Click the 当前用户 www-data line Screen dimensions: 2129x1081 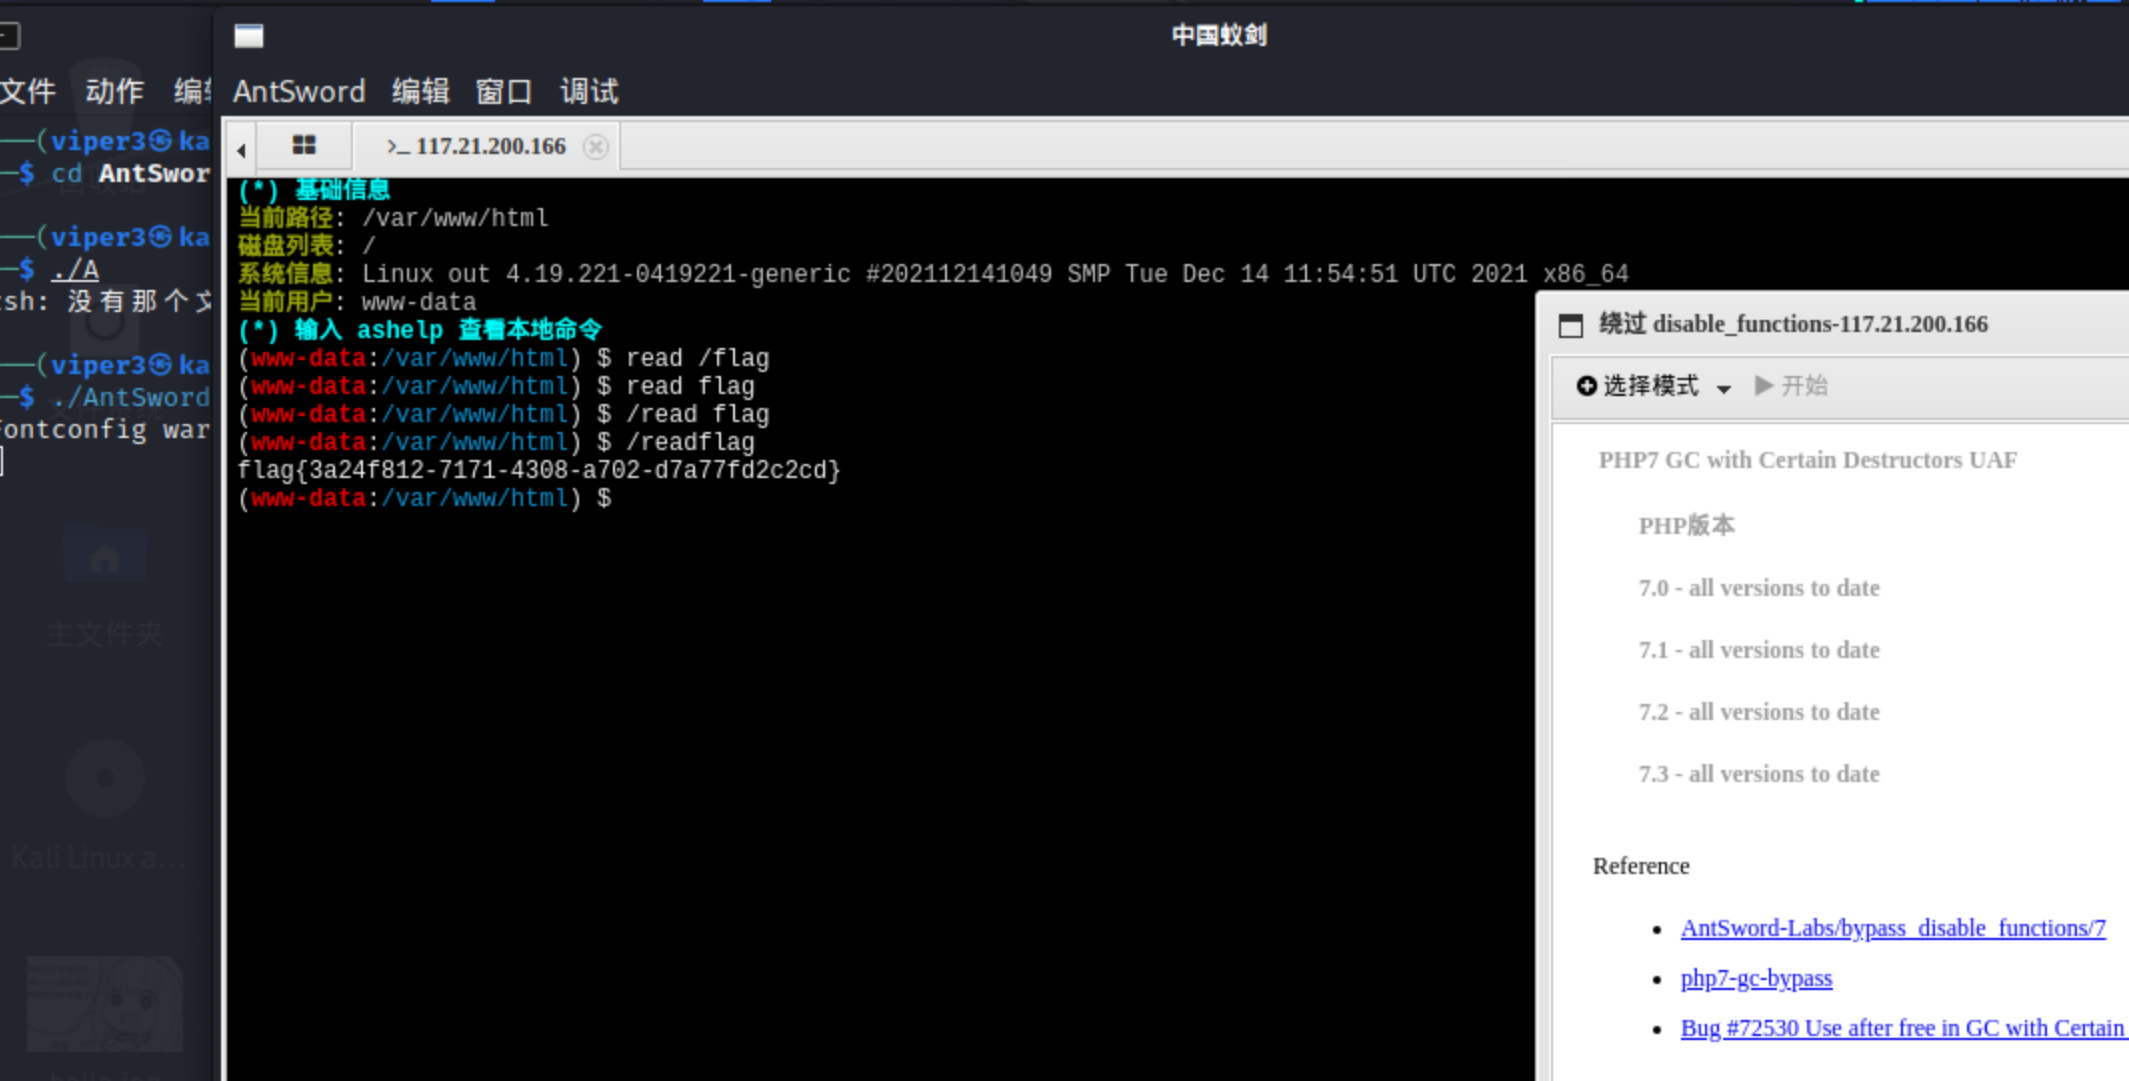pos(357,302)
